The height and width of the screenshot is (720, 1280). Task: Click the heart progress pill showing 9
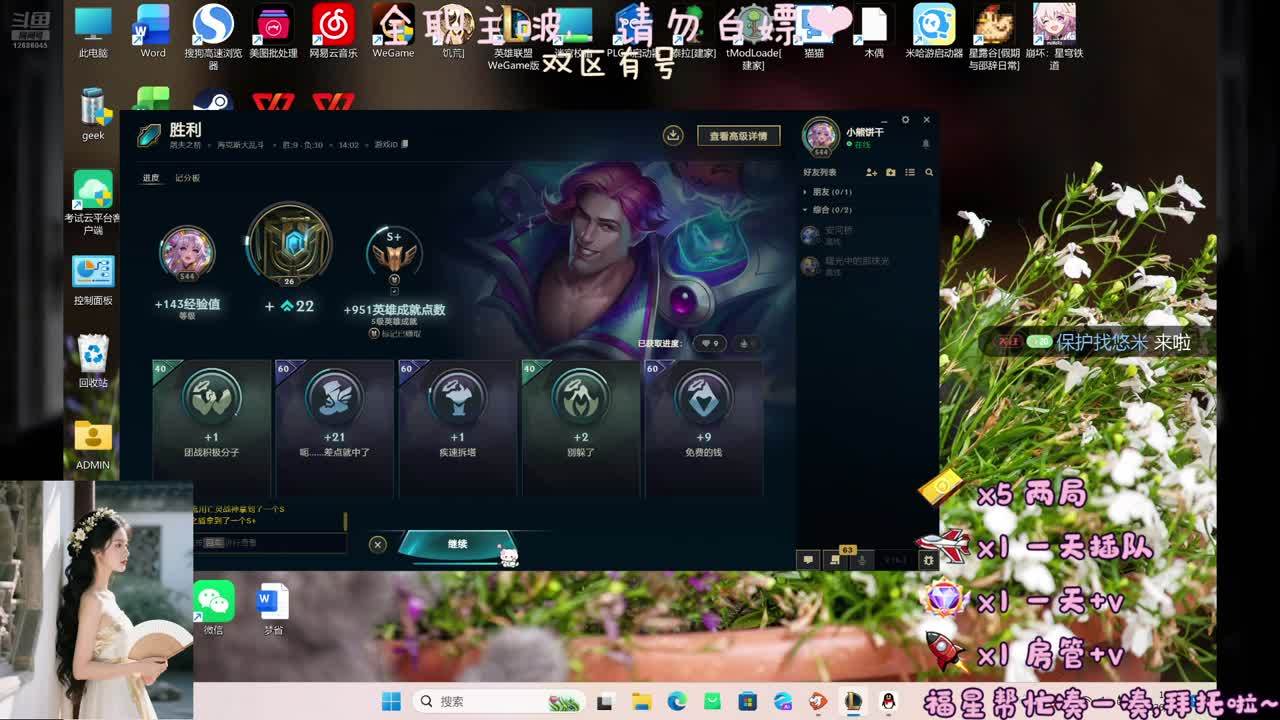709,343
